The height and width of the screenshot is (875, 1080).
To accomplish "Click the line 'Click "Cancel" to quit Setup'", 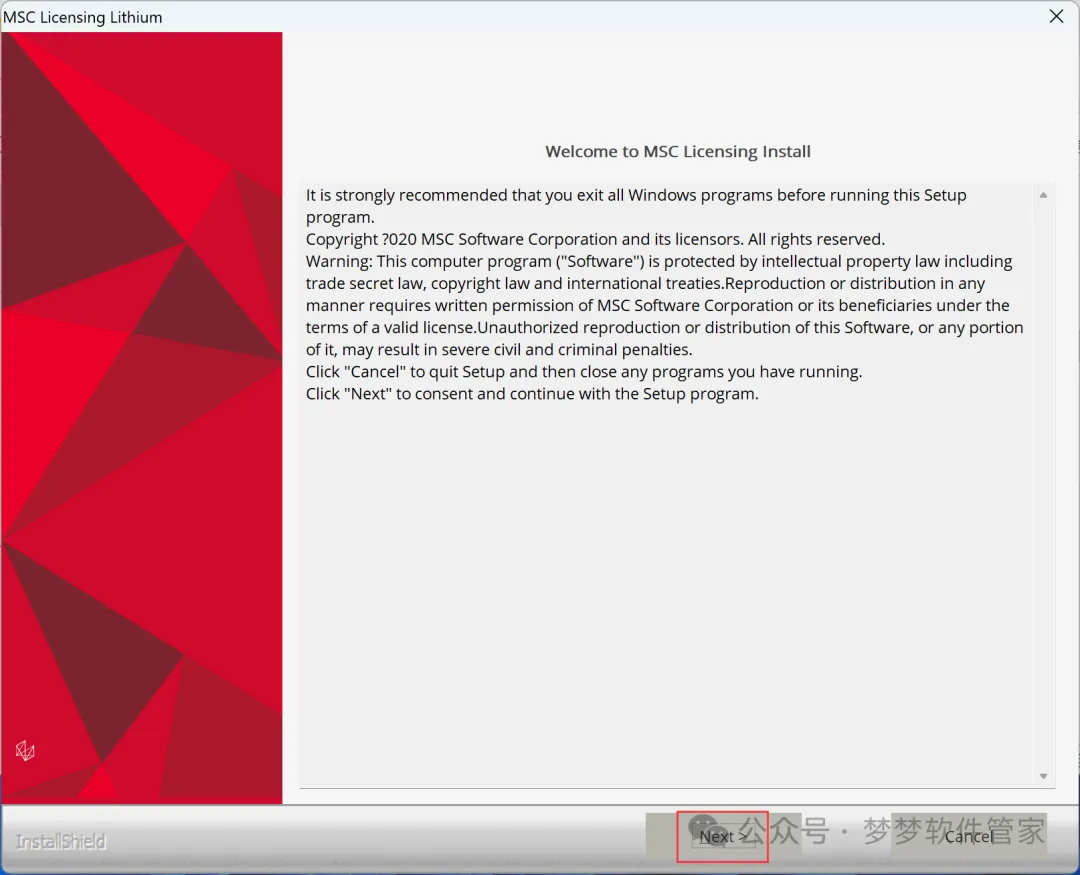I will coord(584,371).
